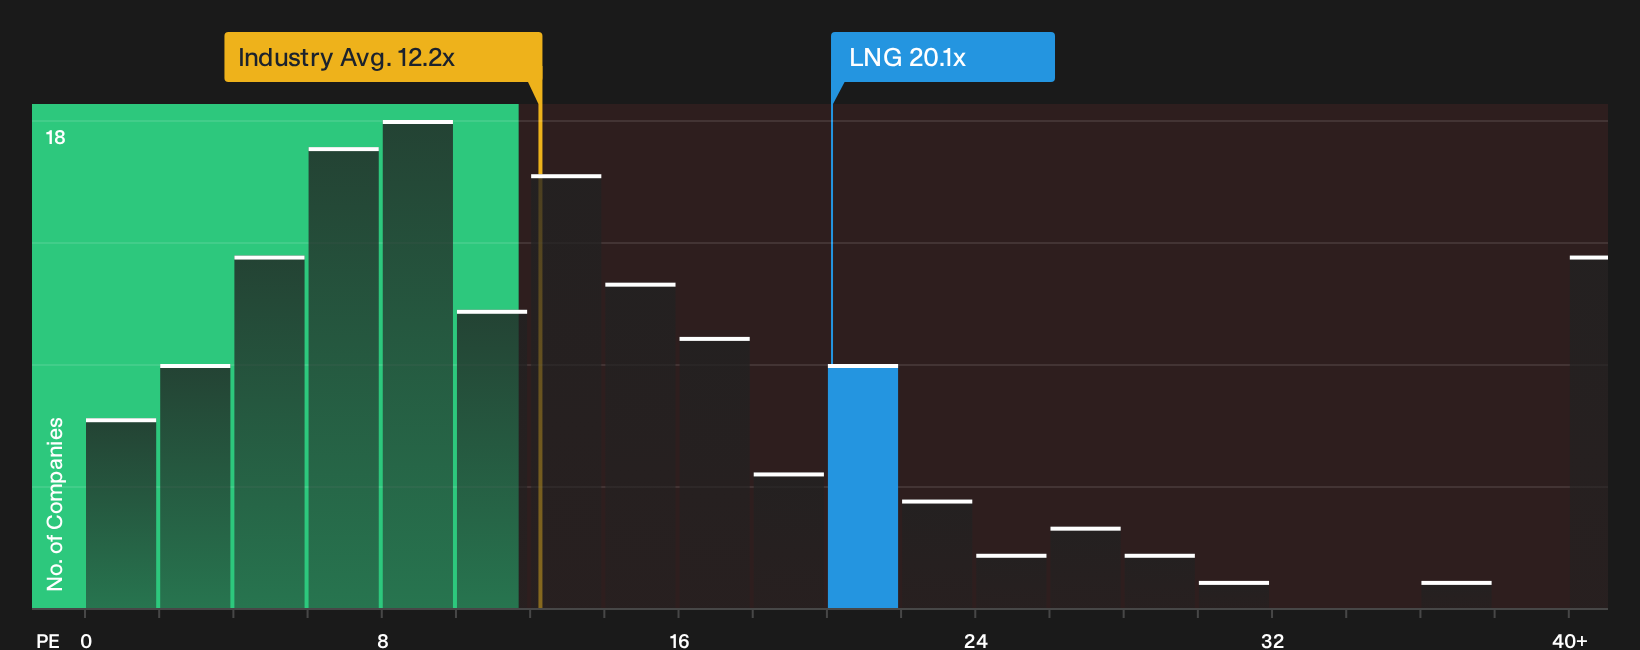
Task: Select the blue LNG highlighted bar
Action: [863, 487]
